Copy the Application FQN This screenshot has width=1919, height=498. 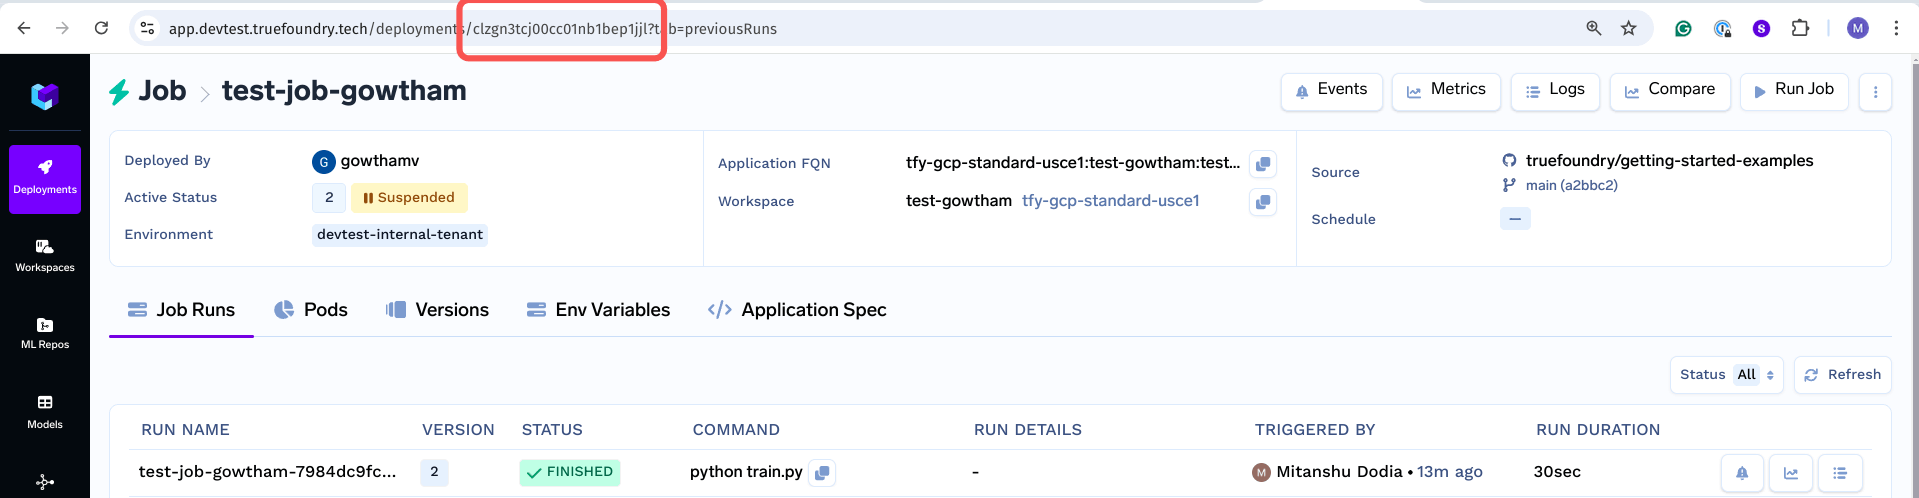click(x=1263, y=164)
